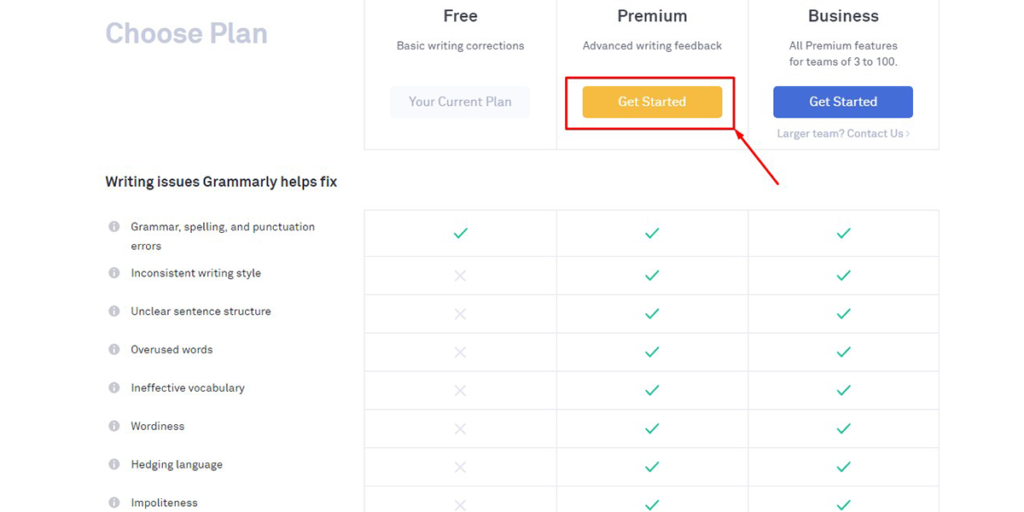Click the blue Business Get Started button
The image size is (1024, 512).
(x=843, y=102)
